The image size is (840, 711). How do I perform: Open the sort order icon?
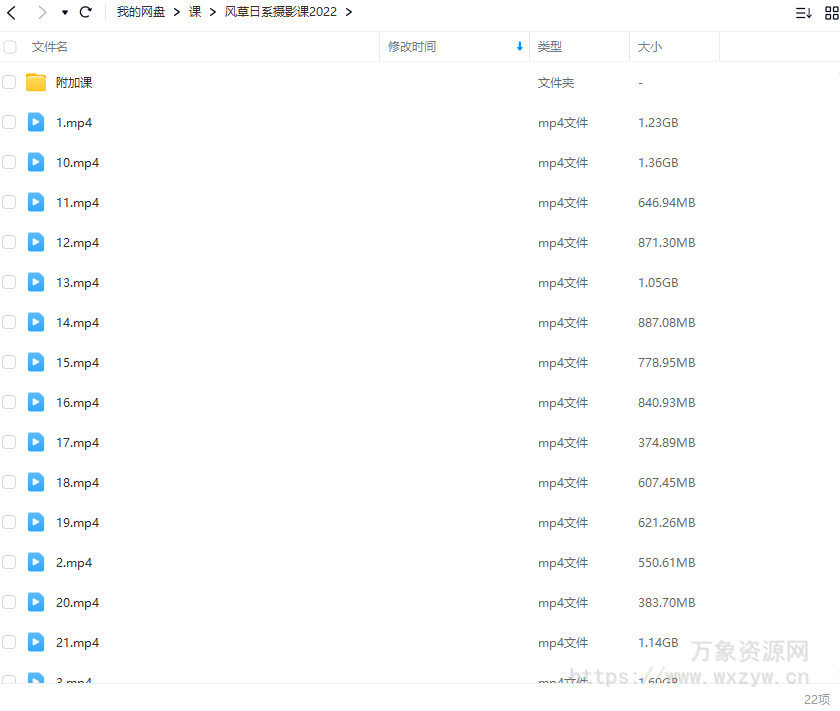tap(802, 12)
